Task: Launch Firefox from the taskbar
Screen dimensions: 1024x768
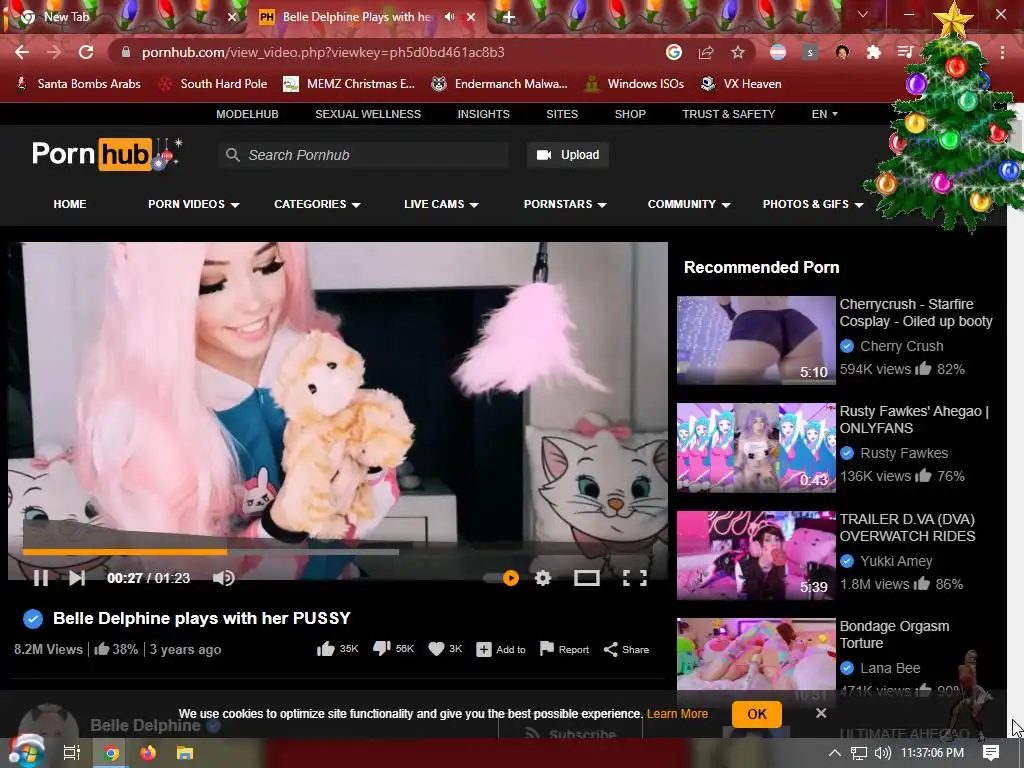Action: (148, 753)
